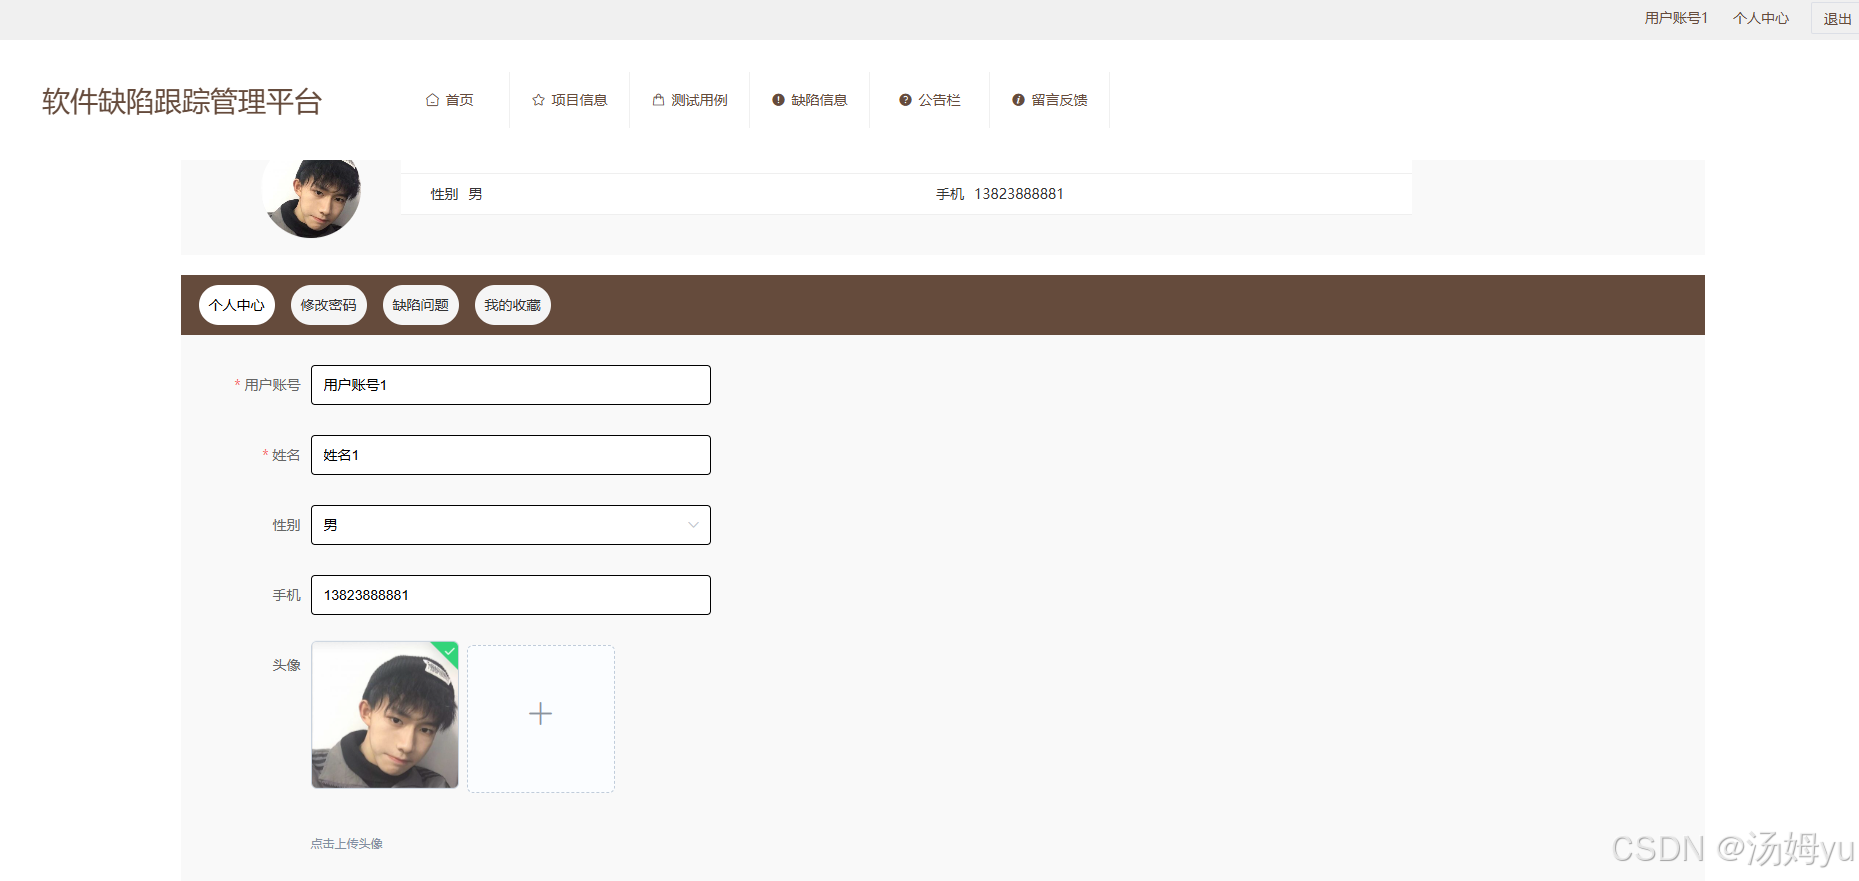Viewport: 1859px width, 881px height.
Task: Expand the 性别 dropdown arrow
Action: coord(693,525)
